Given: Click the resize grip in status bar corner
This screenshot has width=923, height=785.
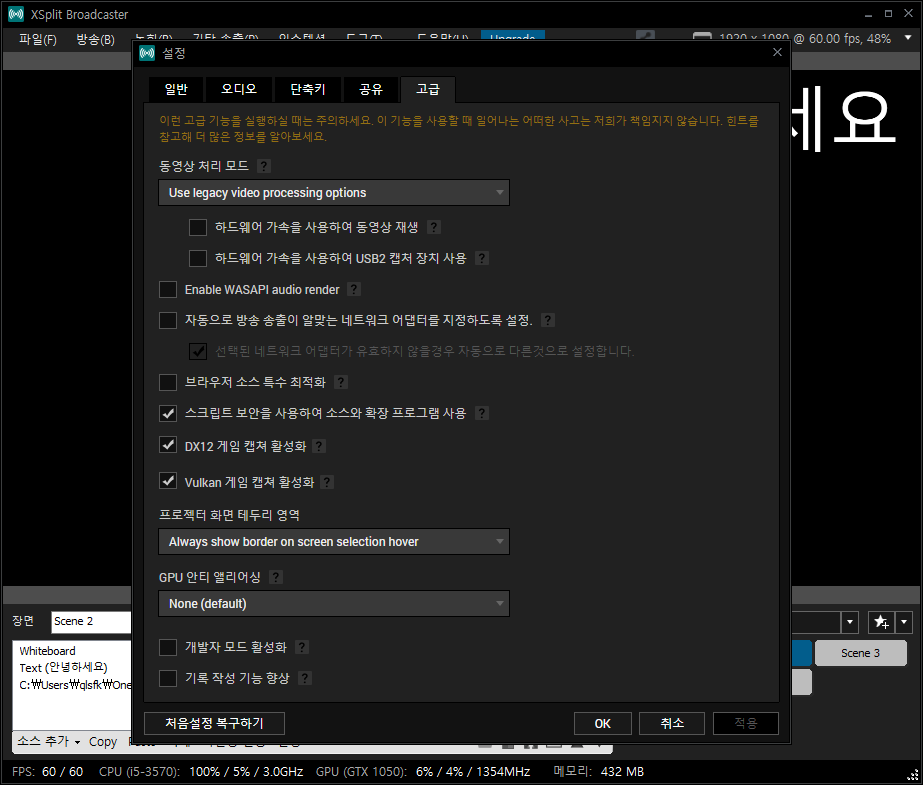Looking at the screenshot, I should coord(911,774).
